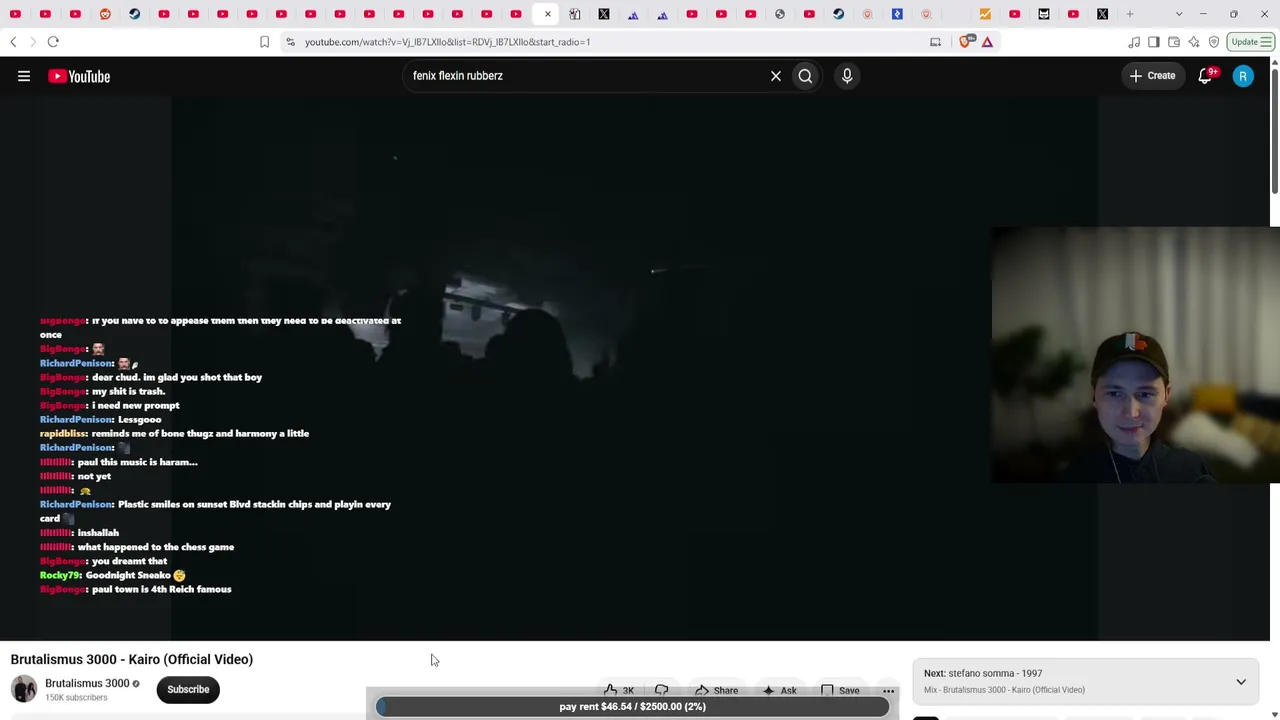Image resolution: width=1280 pixels, height=720 pixels.
Task: Click chat line "paul this music is haram..."
Action: tap(137, 462)
